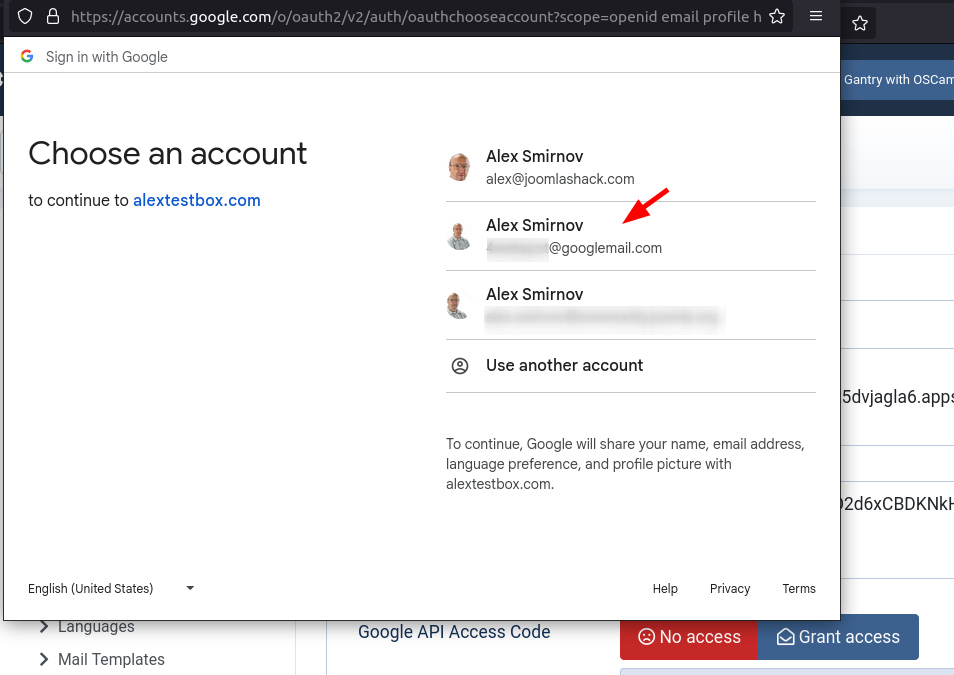The width and height of the screenshot is (954, 675).
Task: Open the English (United States) language dropdown
Action: click(x=111, y=589)
